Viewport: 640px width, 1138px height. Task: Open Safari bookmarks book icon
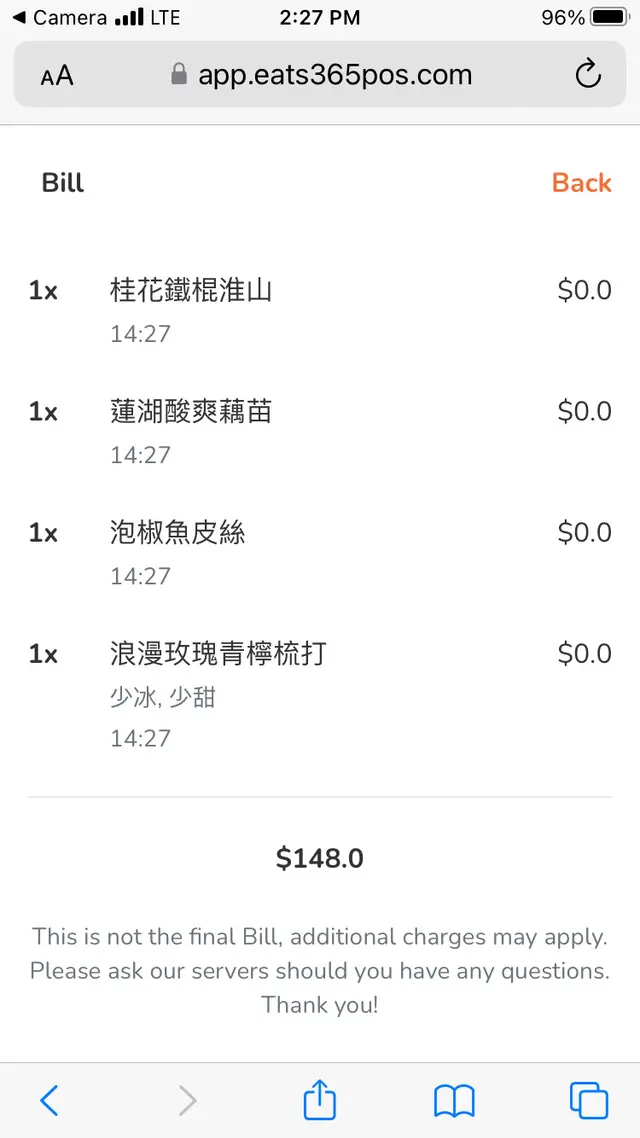[453, 1101]
